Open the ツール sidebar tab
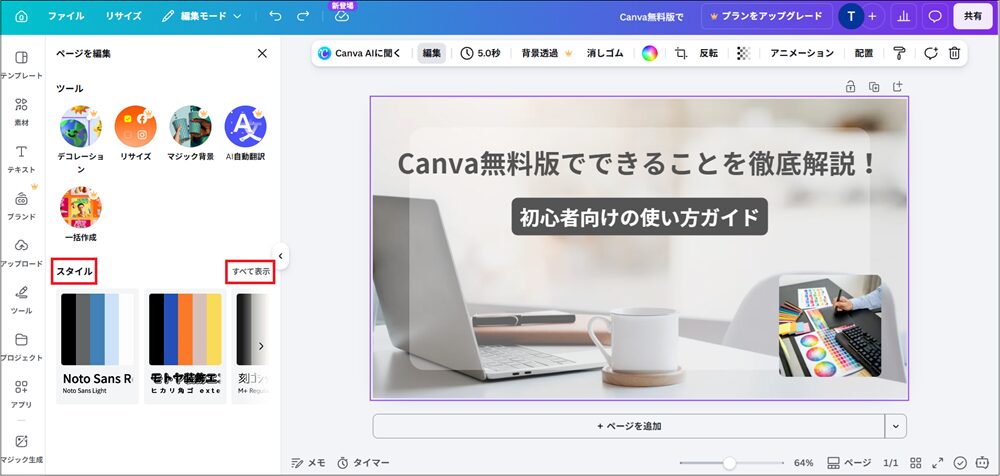Screen dimensions: 1000x476 pos(22,300)
